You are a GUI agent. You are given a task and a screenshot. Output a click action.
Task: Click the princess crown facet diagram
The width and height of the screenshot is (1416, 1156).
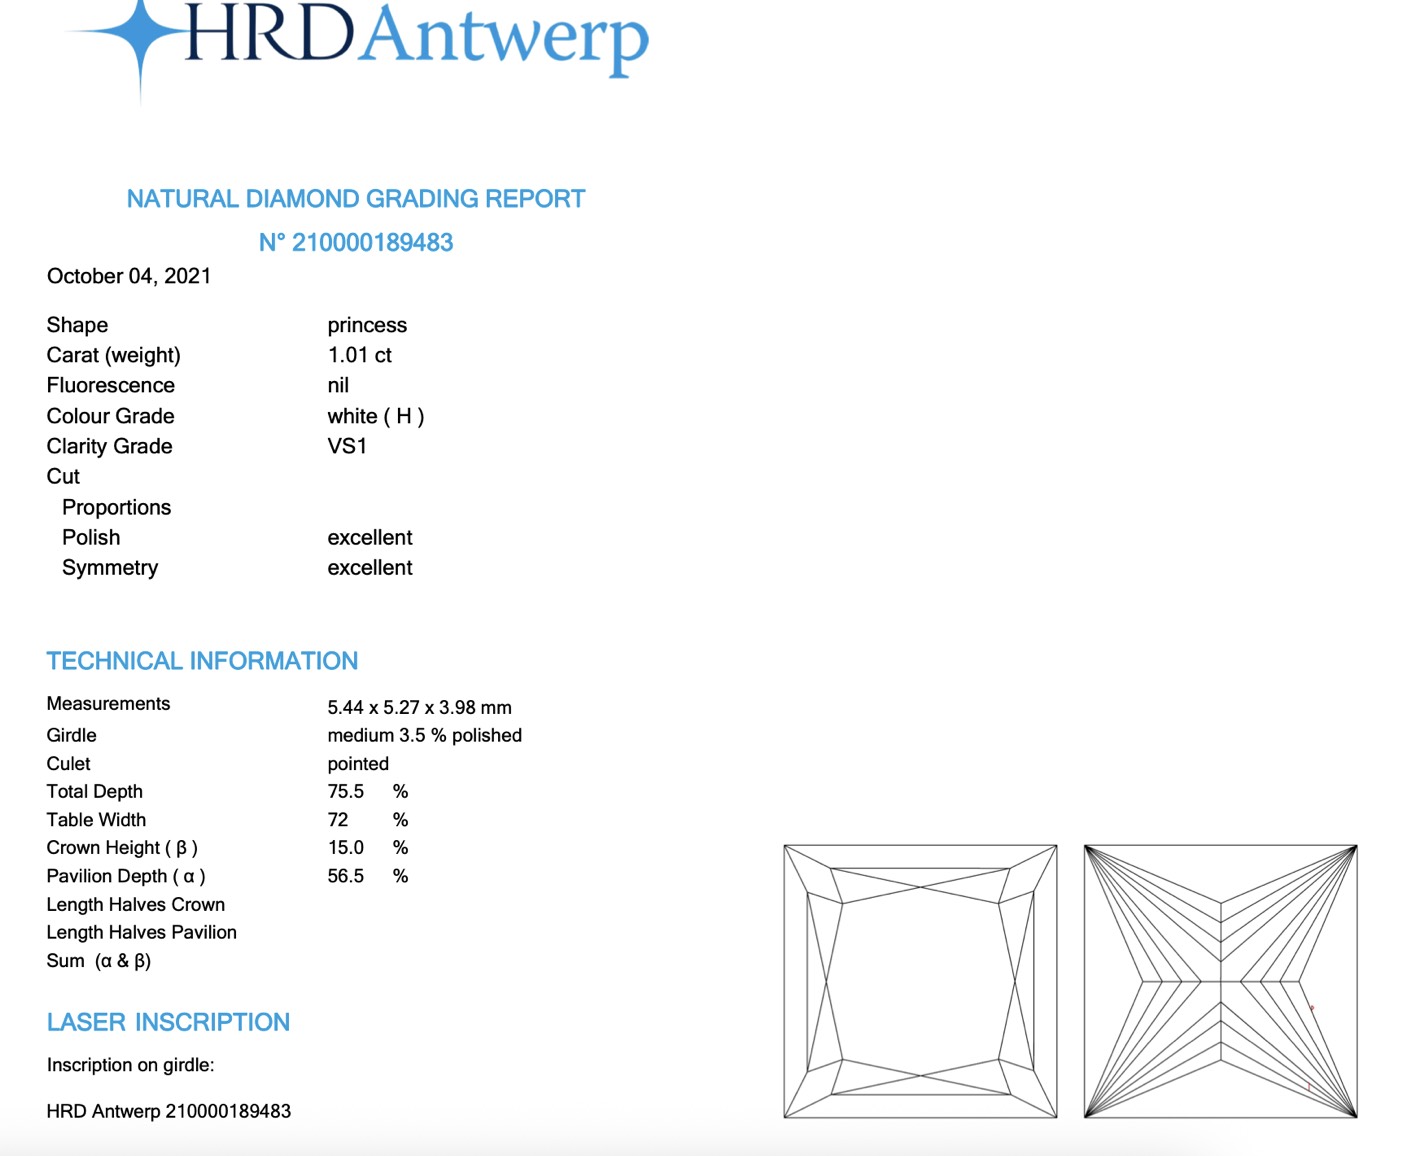(x=920, y=981)
